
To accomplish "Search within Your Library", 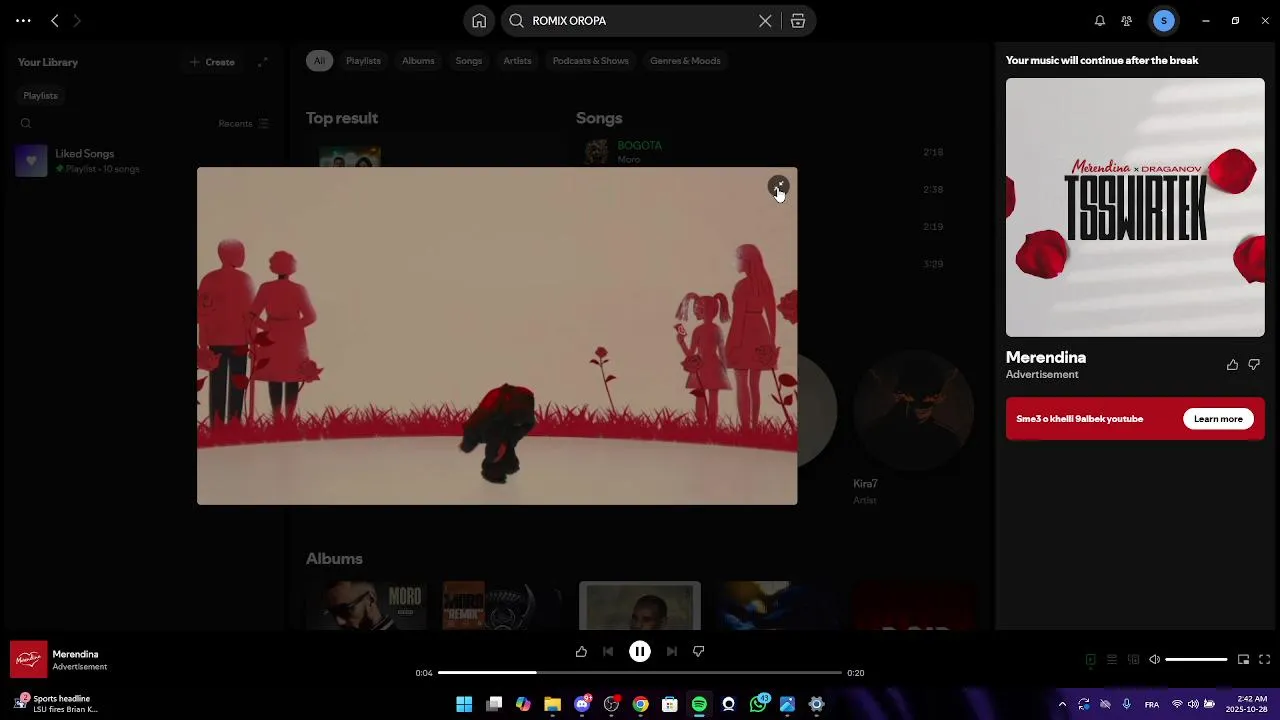I will coord(26,124).
